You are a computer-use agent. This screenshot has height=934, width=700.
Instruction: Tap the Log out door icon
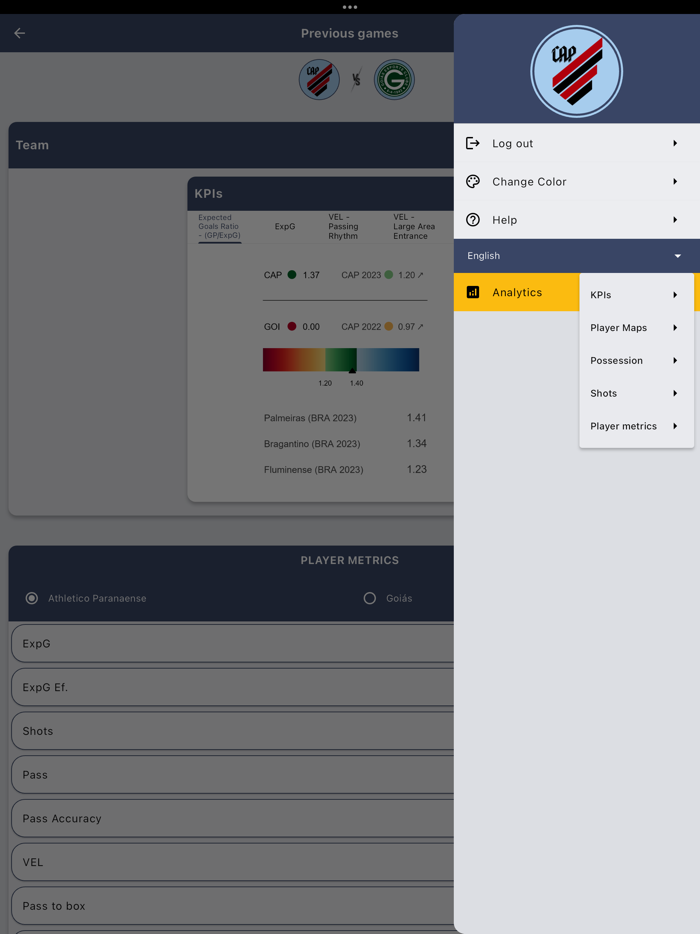pyautogui.click(x=473, y=143)
